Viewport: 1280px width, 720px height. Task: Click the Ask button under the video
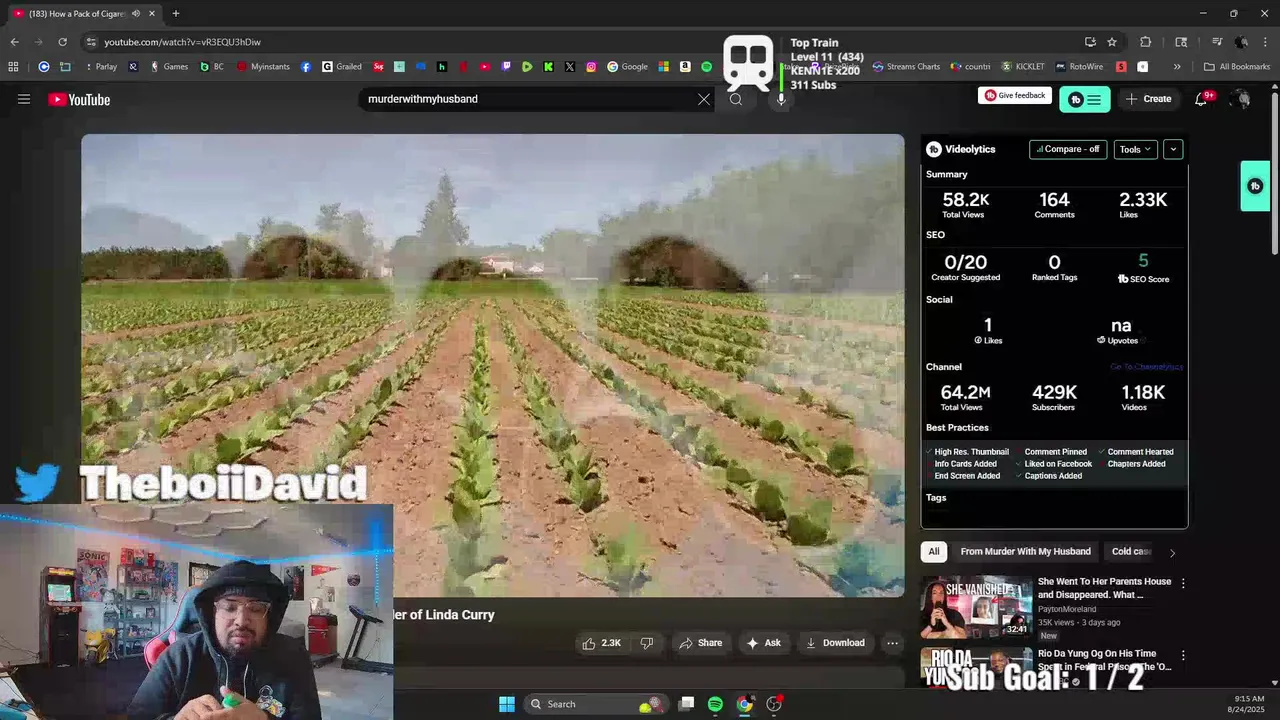tap(764, 643)
